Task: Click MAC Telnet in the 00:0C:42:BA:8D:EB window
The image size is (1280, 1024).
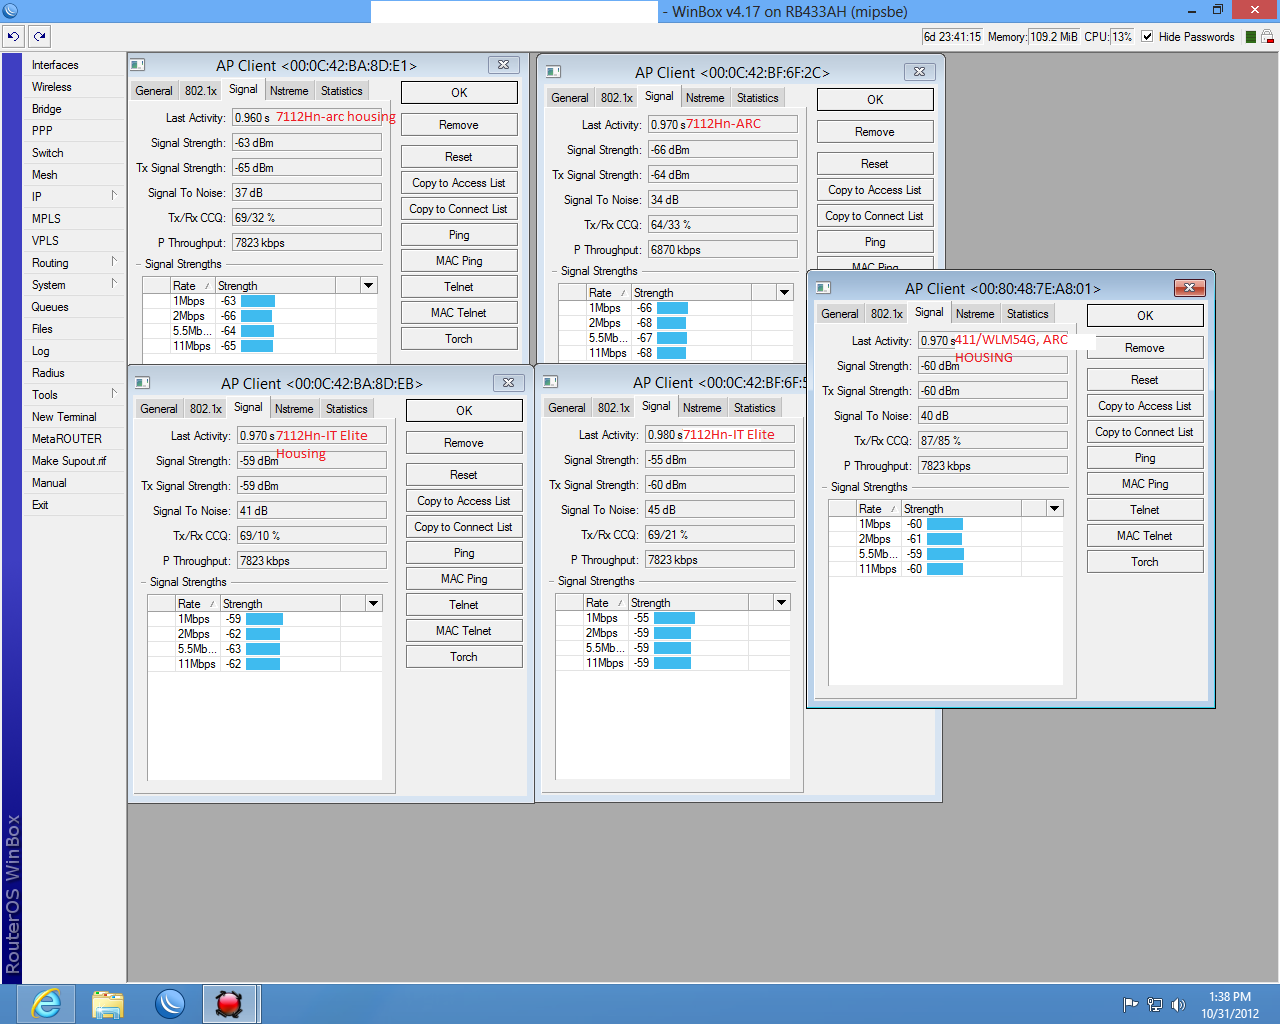Action: [x=464, y=631]
